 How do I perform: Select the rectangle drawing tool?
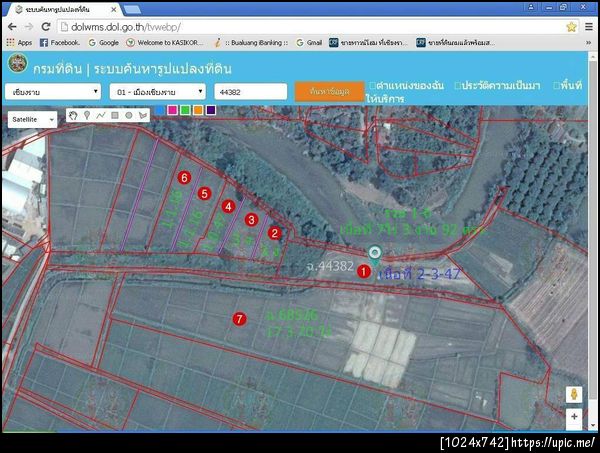(x=114, y=115)
